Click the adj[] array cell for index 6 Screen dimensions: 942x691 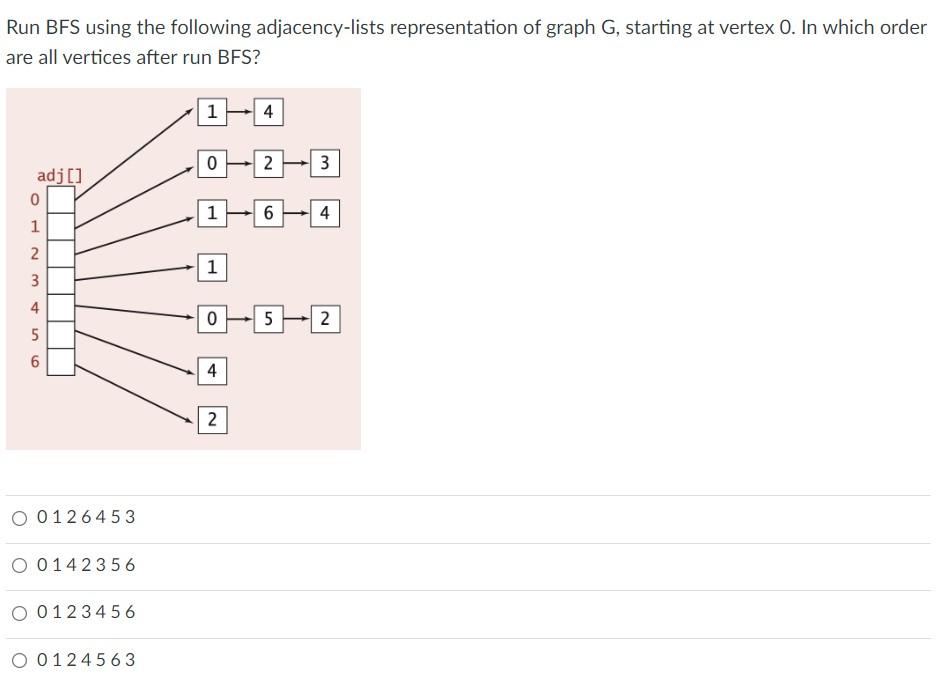62,362
